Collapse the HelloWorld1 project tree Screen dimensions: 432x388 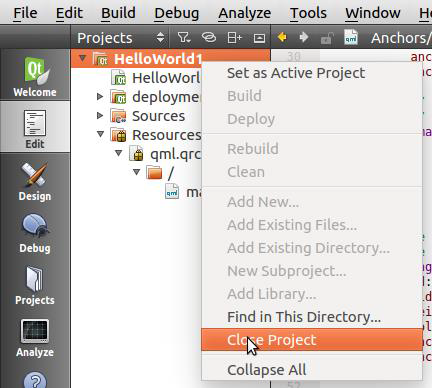82,59
